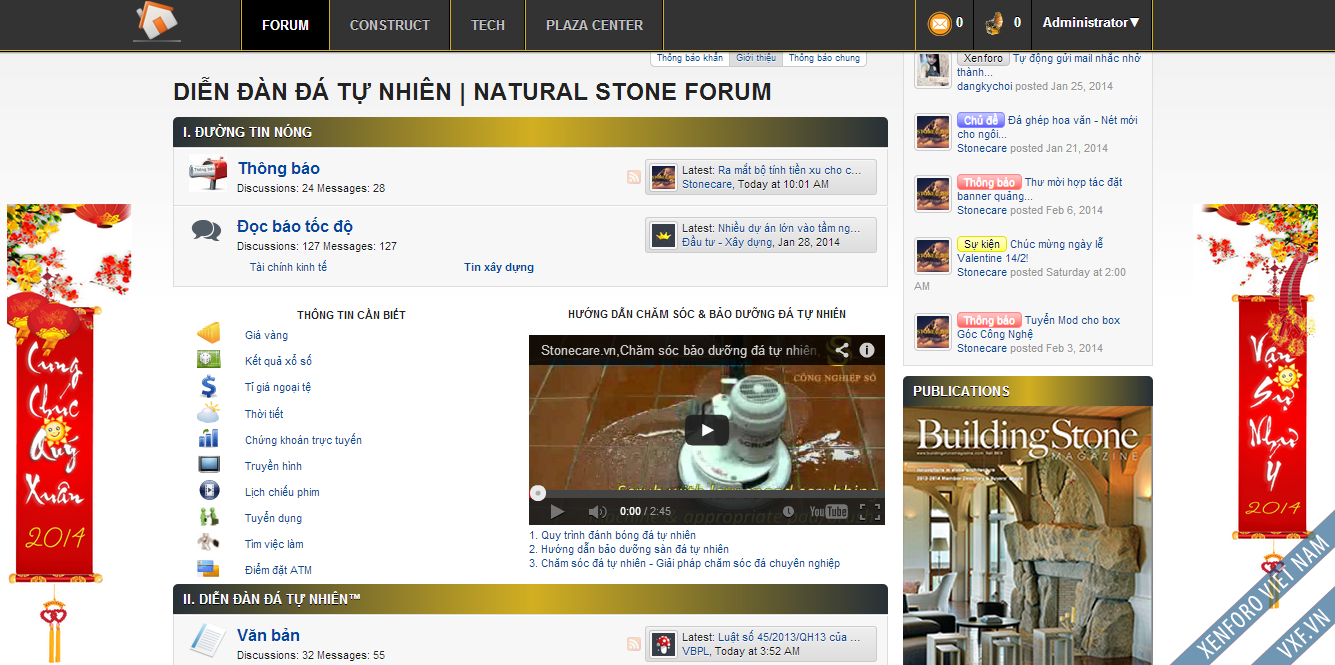Screen dimensions: 1335x665
Task: Click the Lịch chiếu phim film icon
Action: coord(208,490)
